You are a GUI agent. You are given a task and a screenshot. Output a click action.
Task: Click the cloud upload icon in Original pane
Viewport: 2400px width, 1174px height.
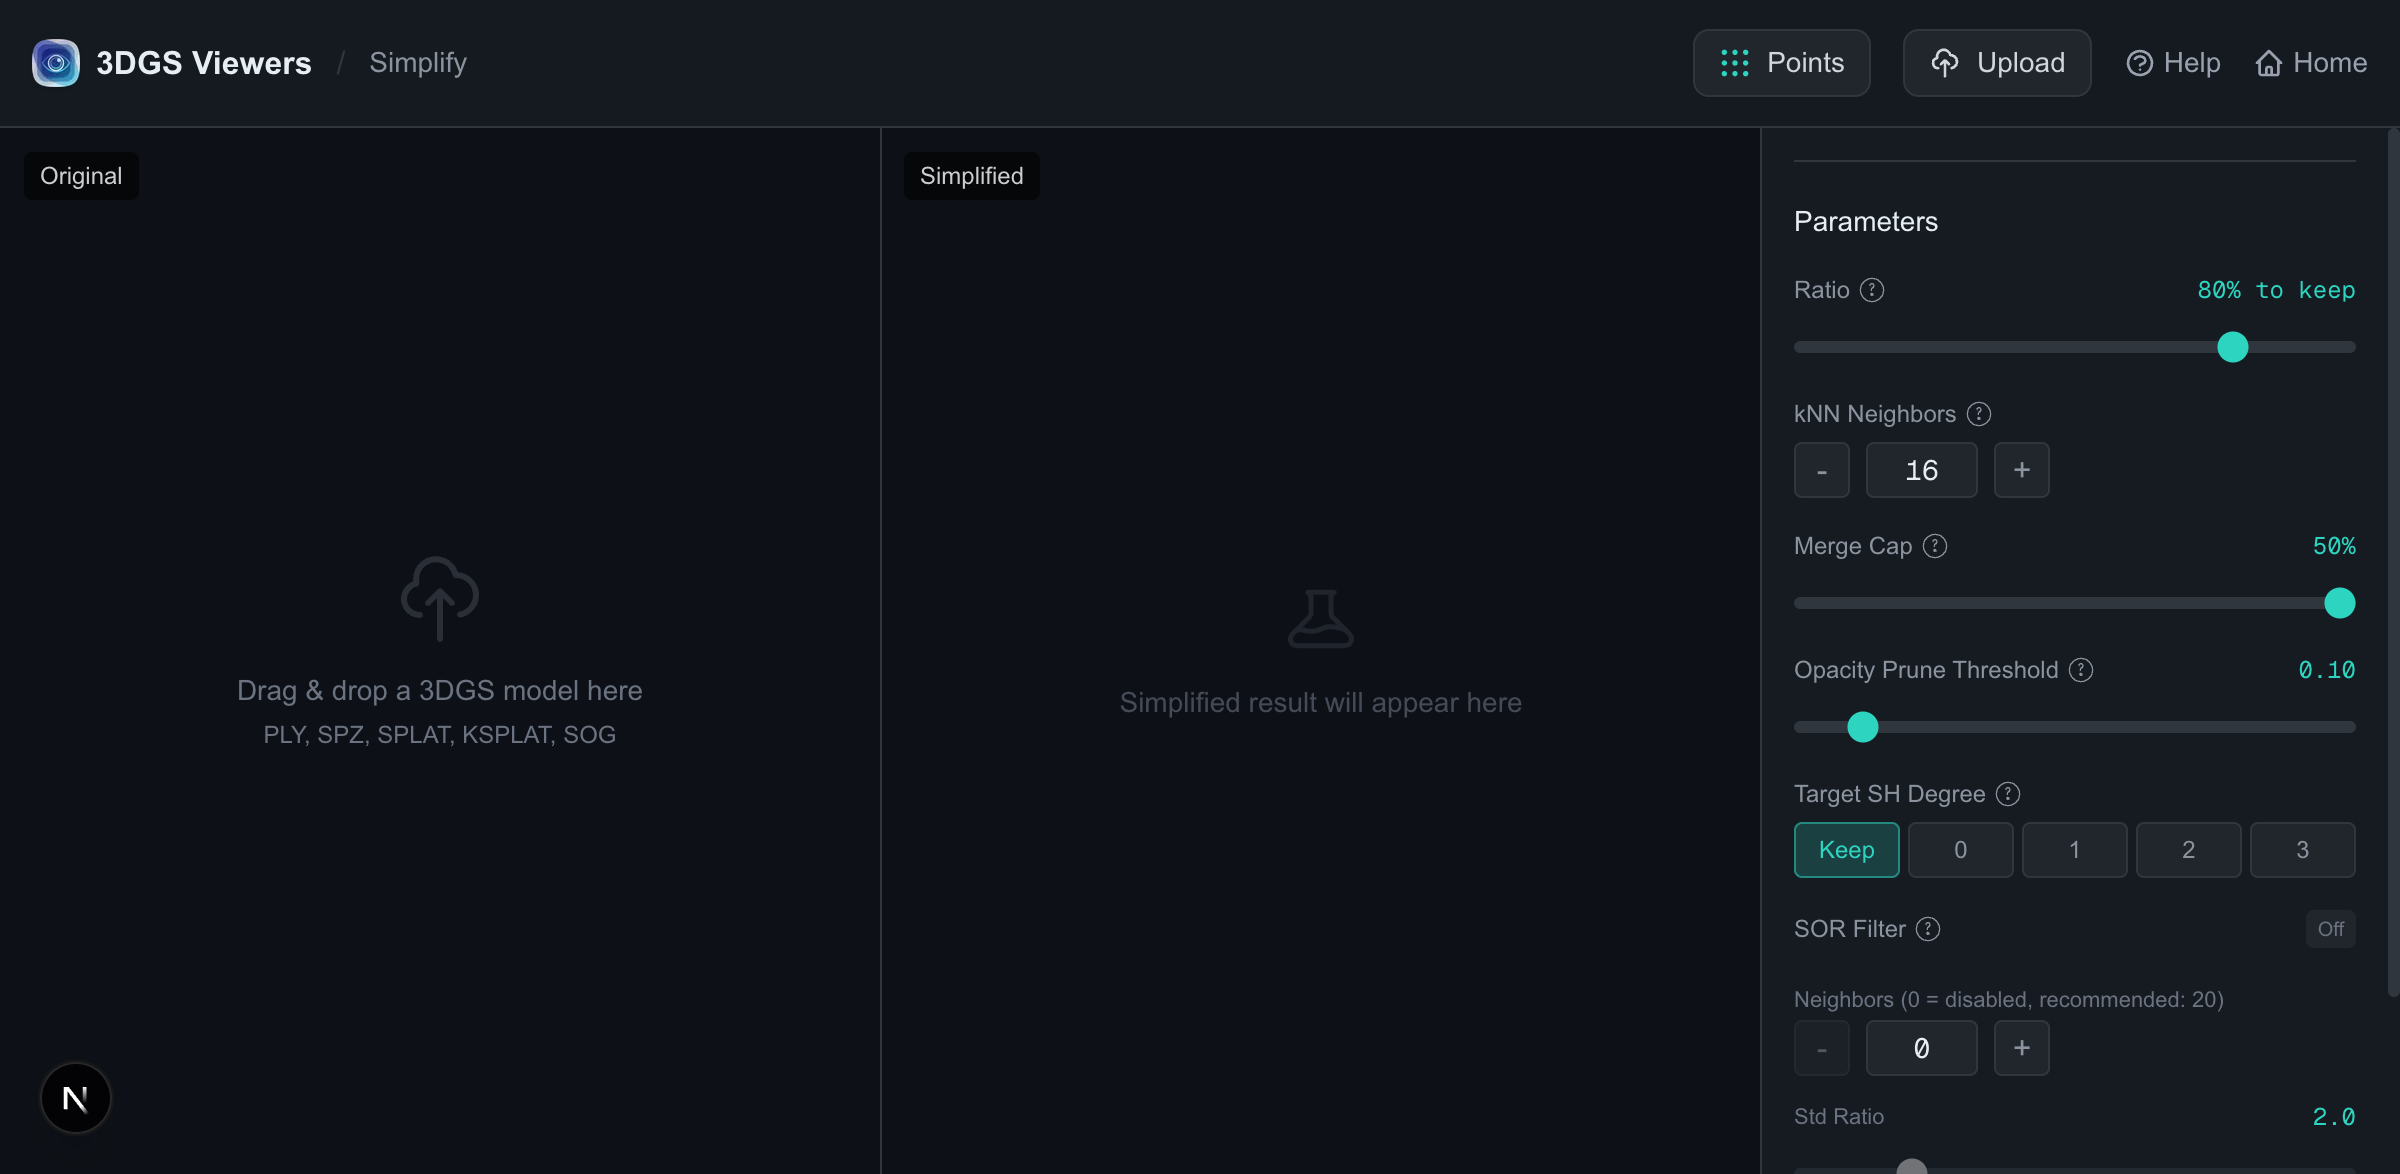[x=440, y=598]
